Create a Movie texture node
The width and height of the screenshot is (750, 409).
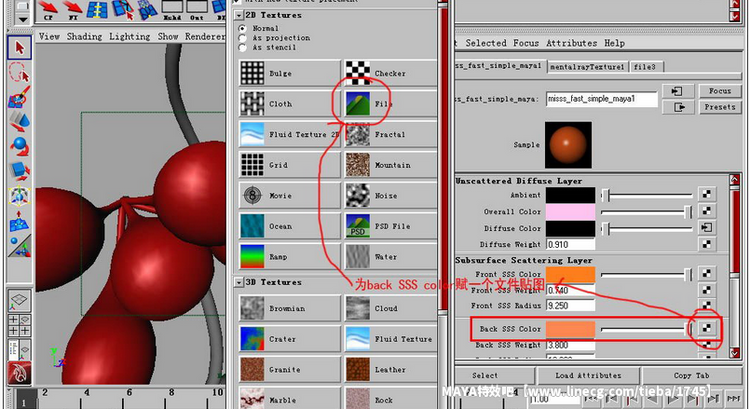(288, 196)
